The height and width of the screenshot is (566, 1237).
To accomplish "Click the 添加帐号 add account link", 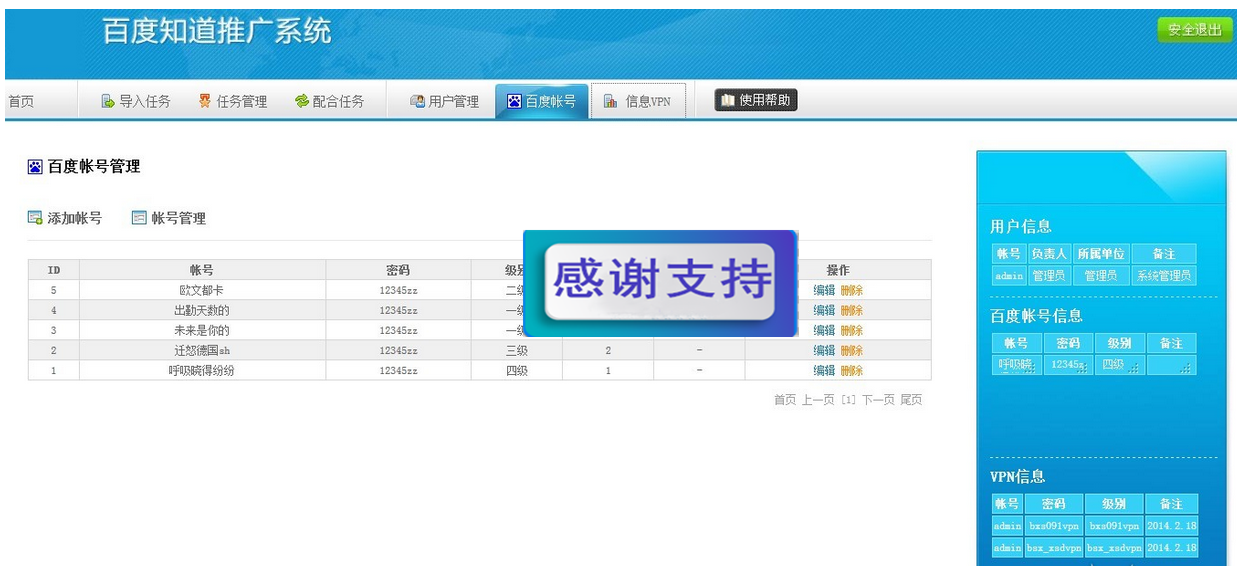I will [x=65, y=218].
